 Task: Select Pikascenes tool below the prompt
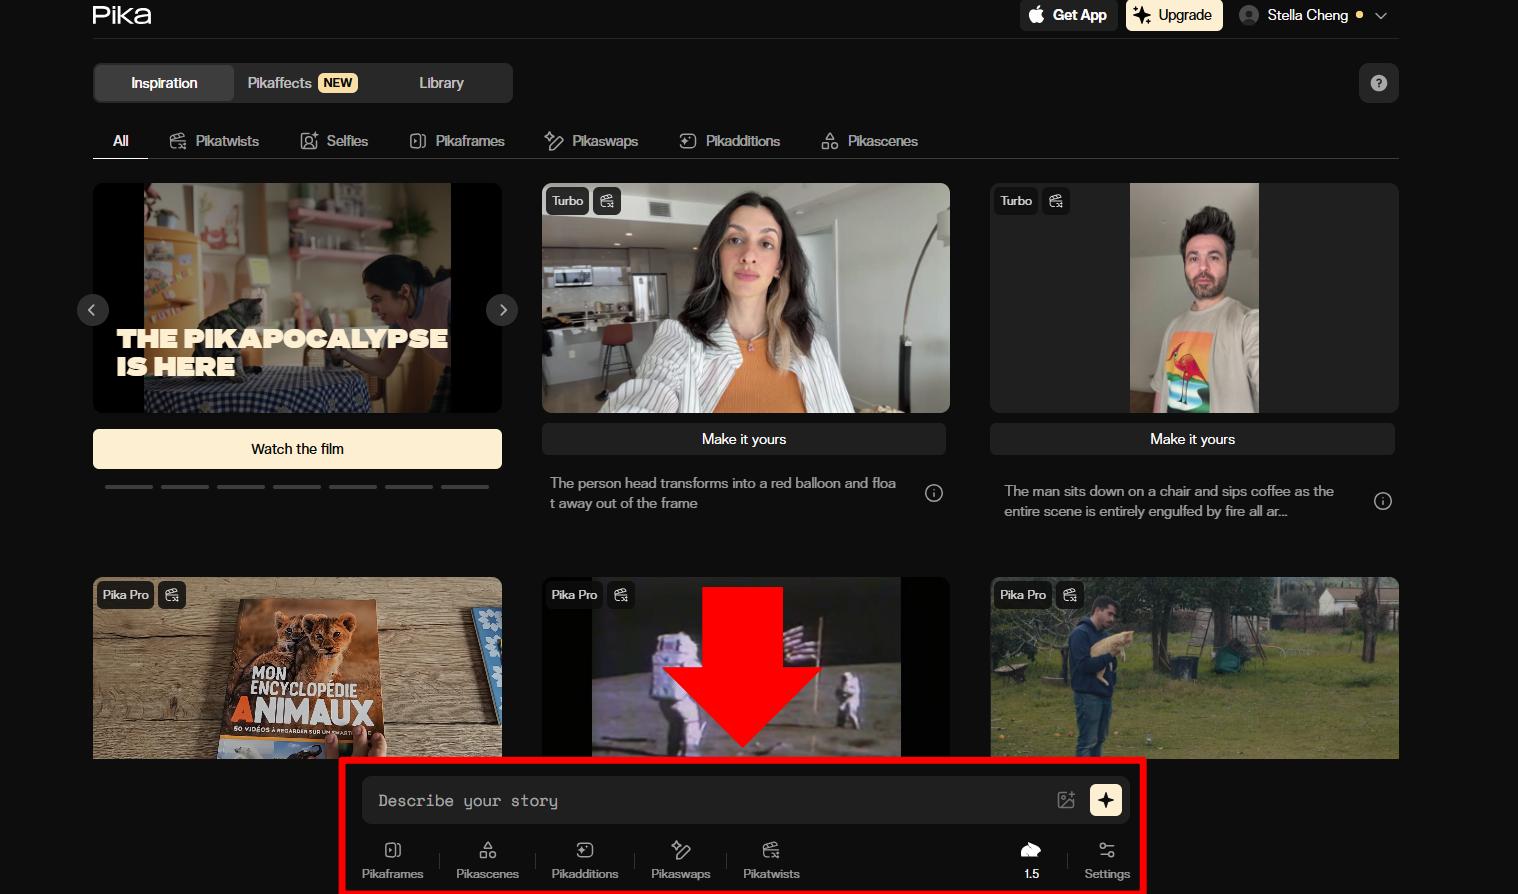point(488,860)
